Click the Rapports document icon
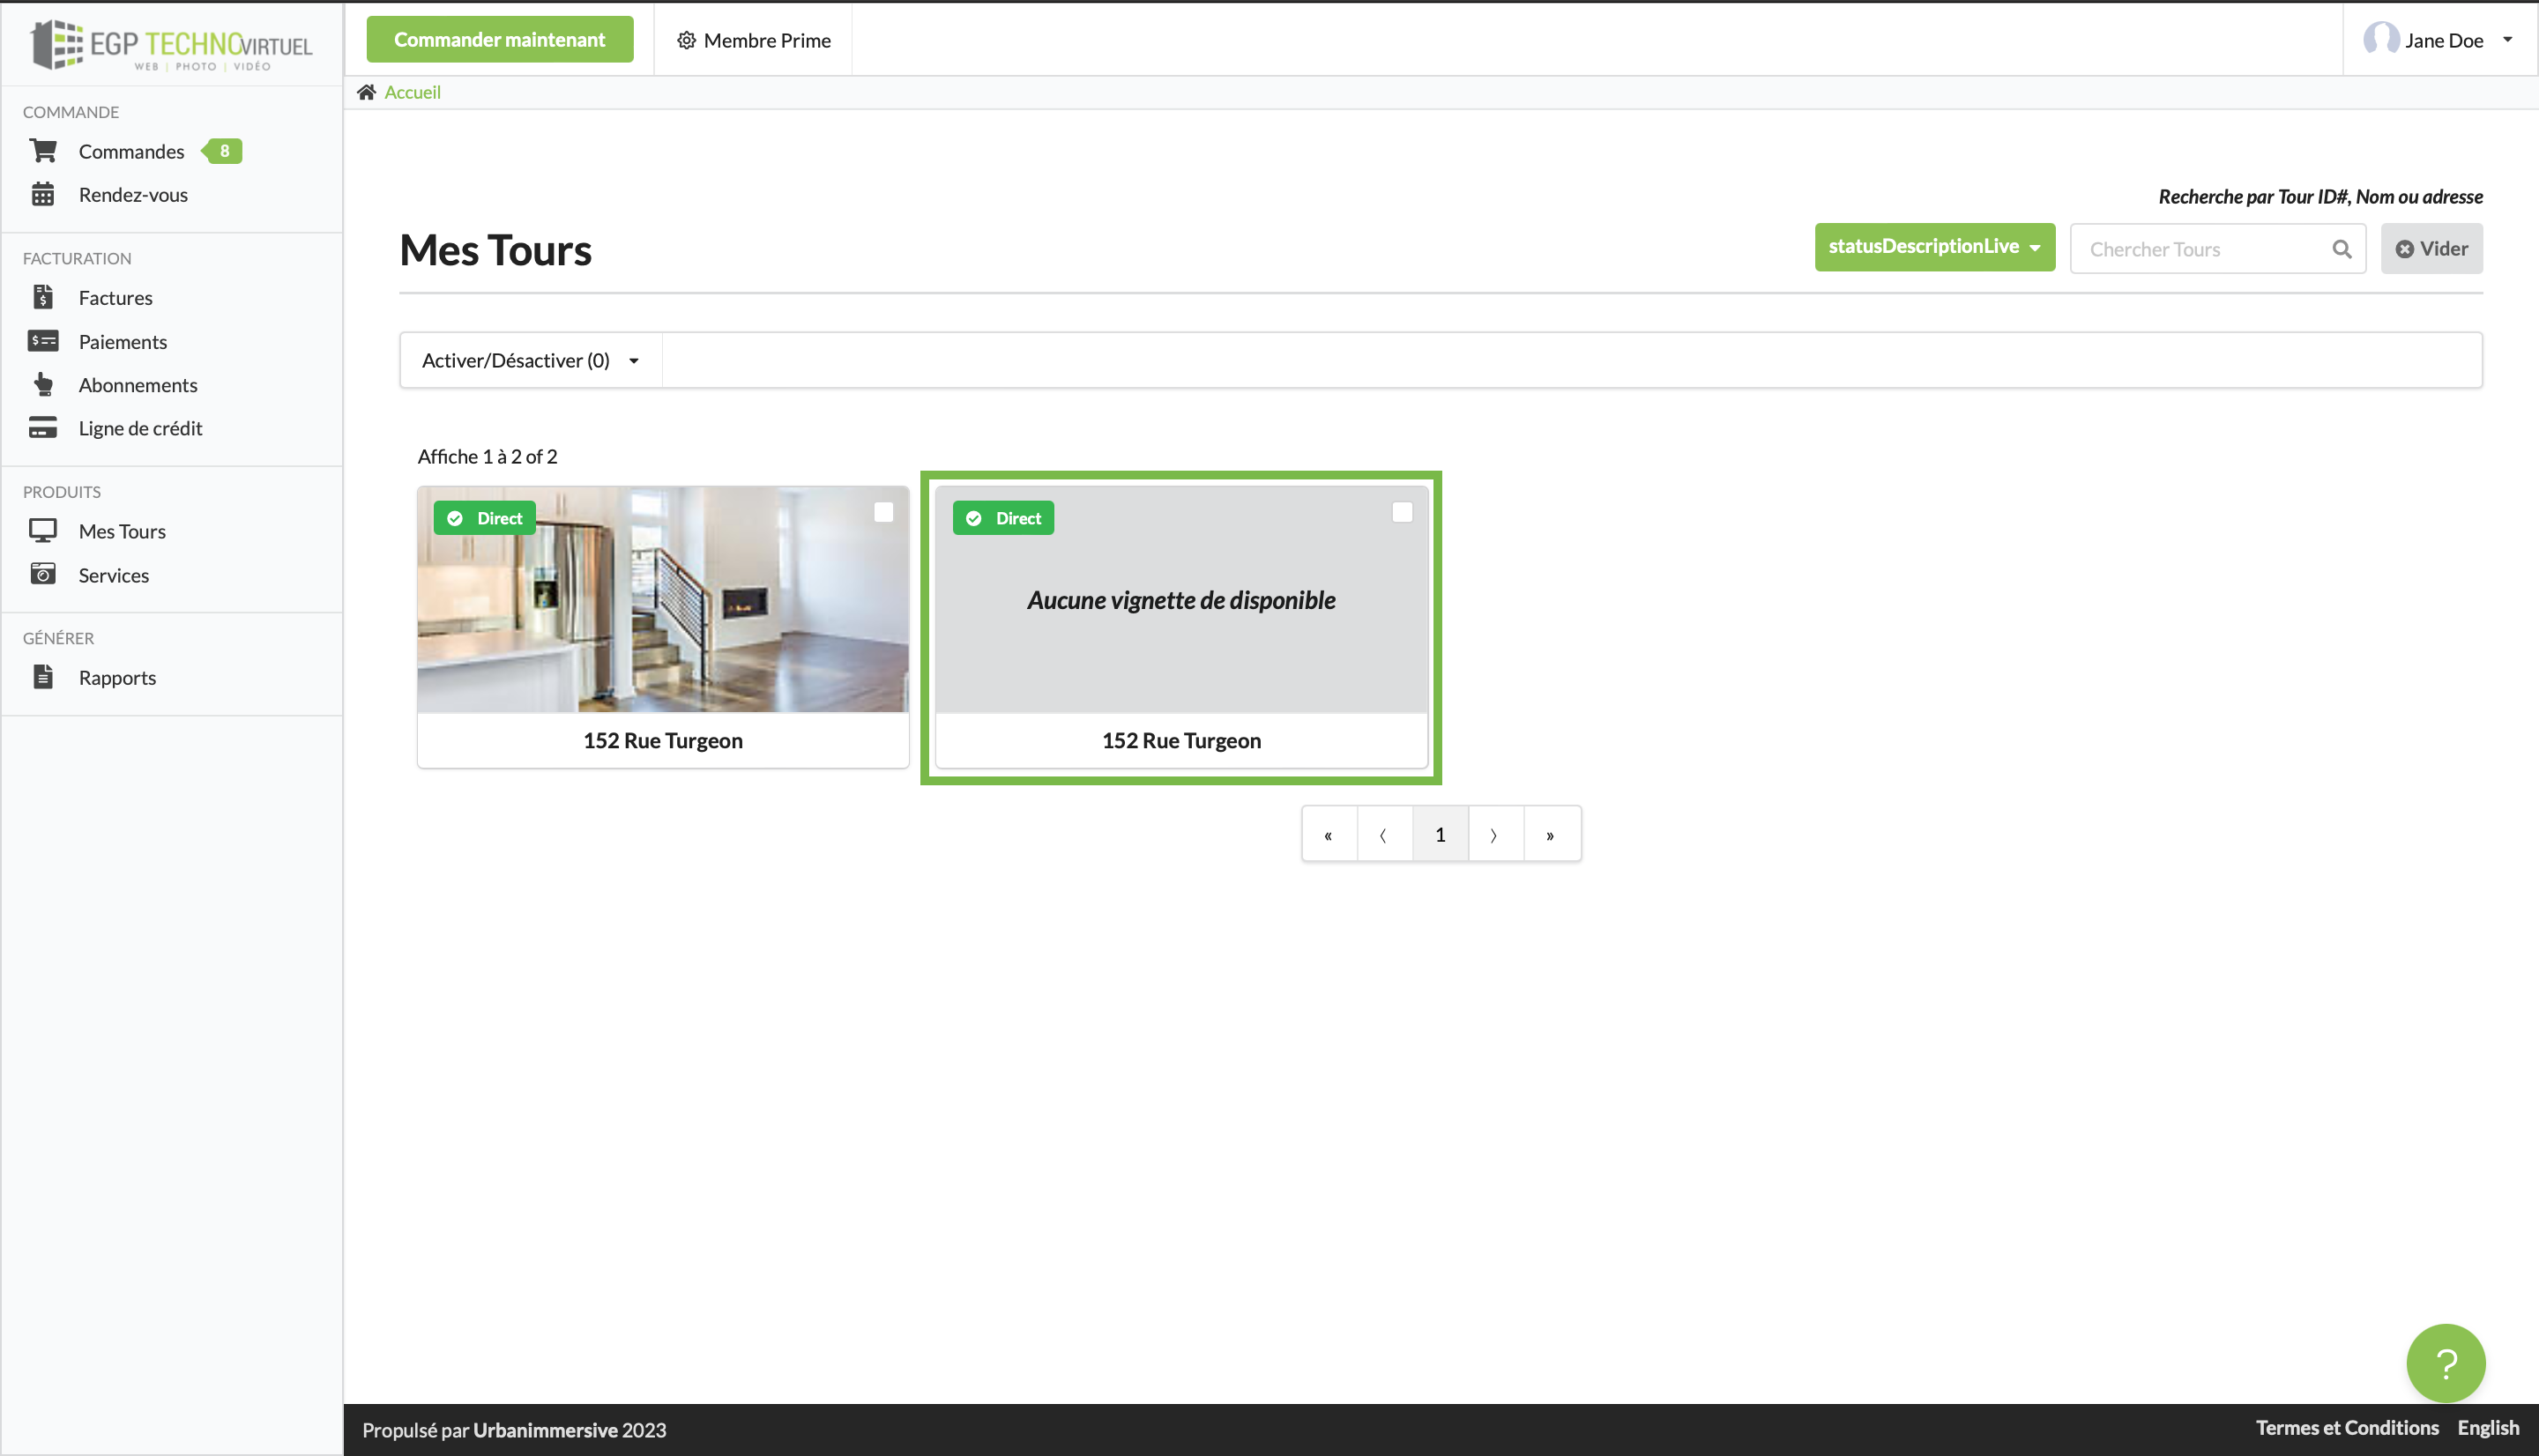The height and width of the screenshot is (1456, 2539). coord(43,677)
